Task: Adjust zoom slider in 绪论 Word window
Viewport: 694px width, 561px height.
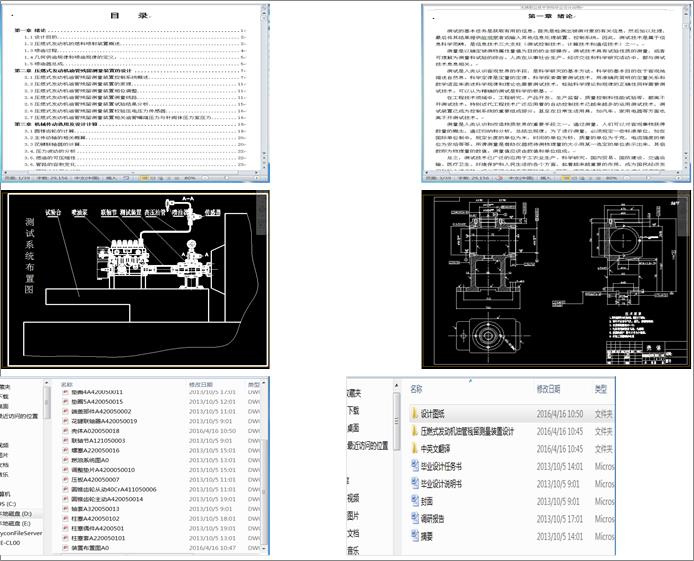Action: tap(648, 178)
